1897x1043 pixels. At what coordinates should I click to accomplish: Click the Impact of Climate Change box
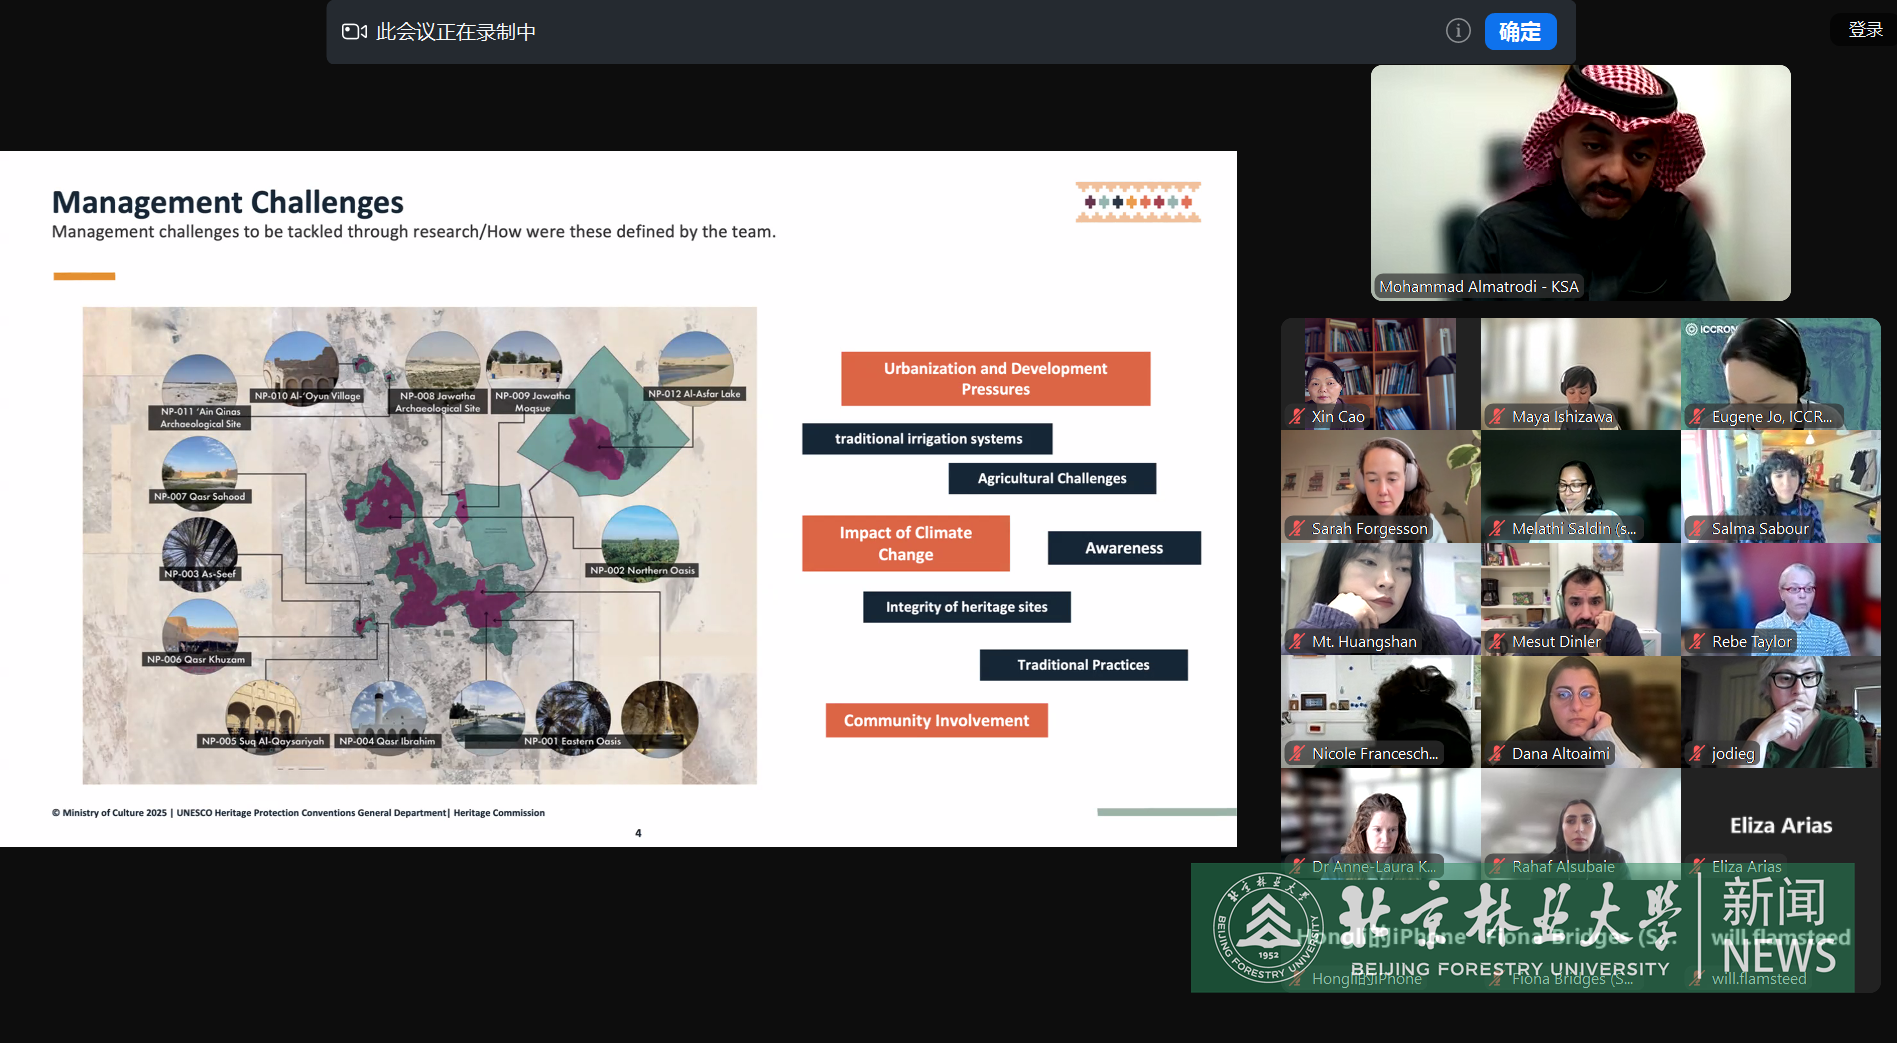(x=905, y=544)
